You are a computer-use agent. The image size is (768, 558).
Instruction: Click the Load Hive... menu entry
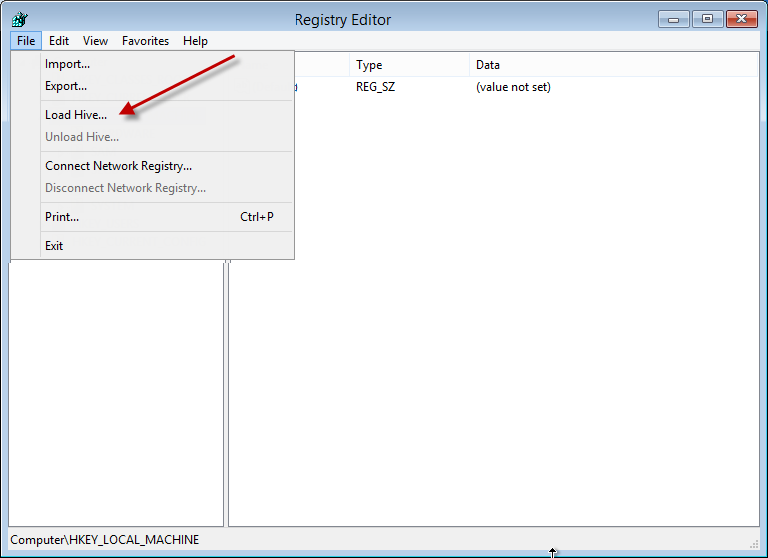(76, 115)
